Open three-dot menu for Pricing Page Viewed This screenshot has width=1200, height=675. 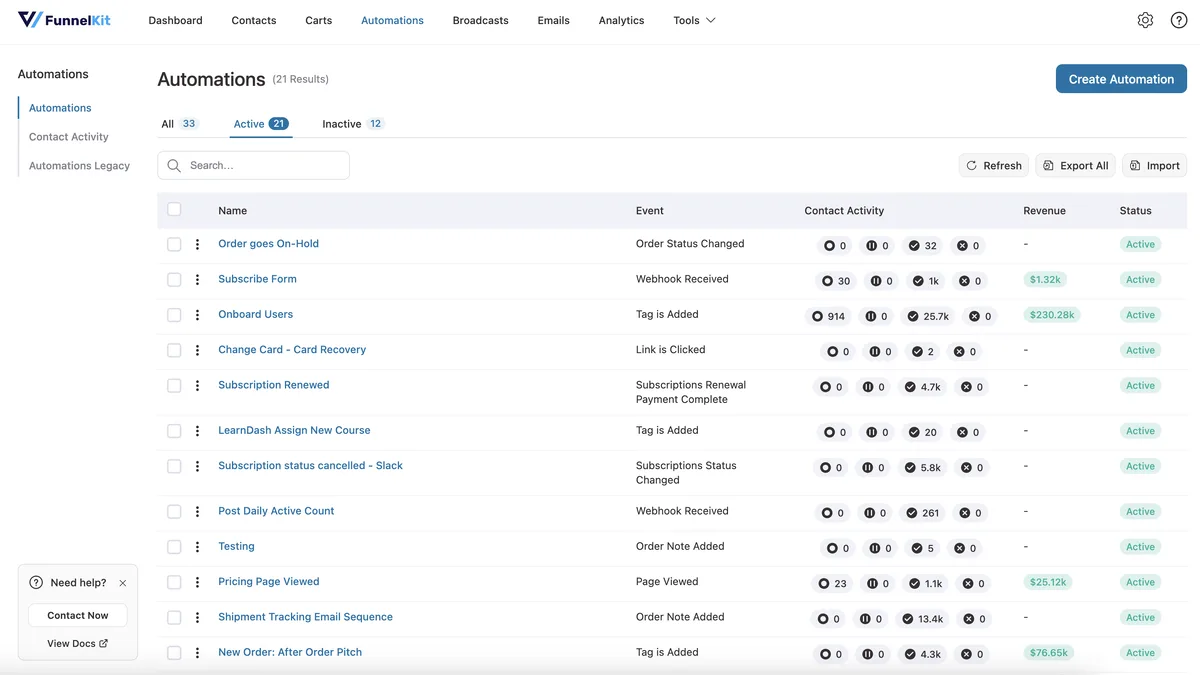197,582
